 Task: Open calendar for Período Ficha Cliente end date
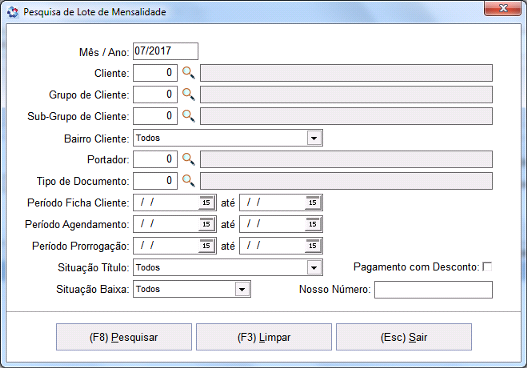313,203
